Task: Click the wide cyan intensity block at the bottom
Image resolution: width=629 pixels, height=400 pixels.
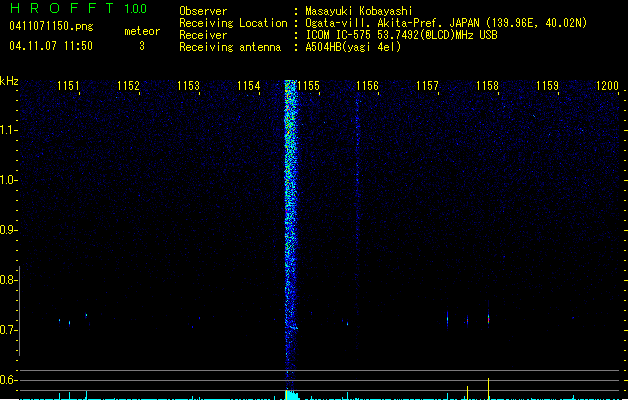Action: point(292,395)
